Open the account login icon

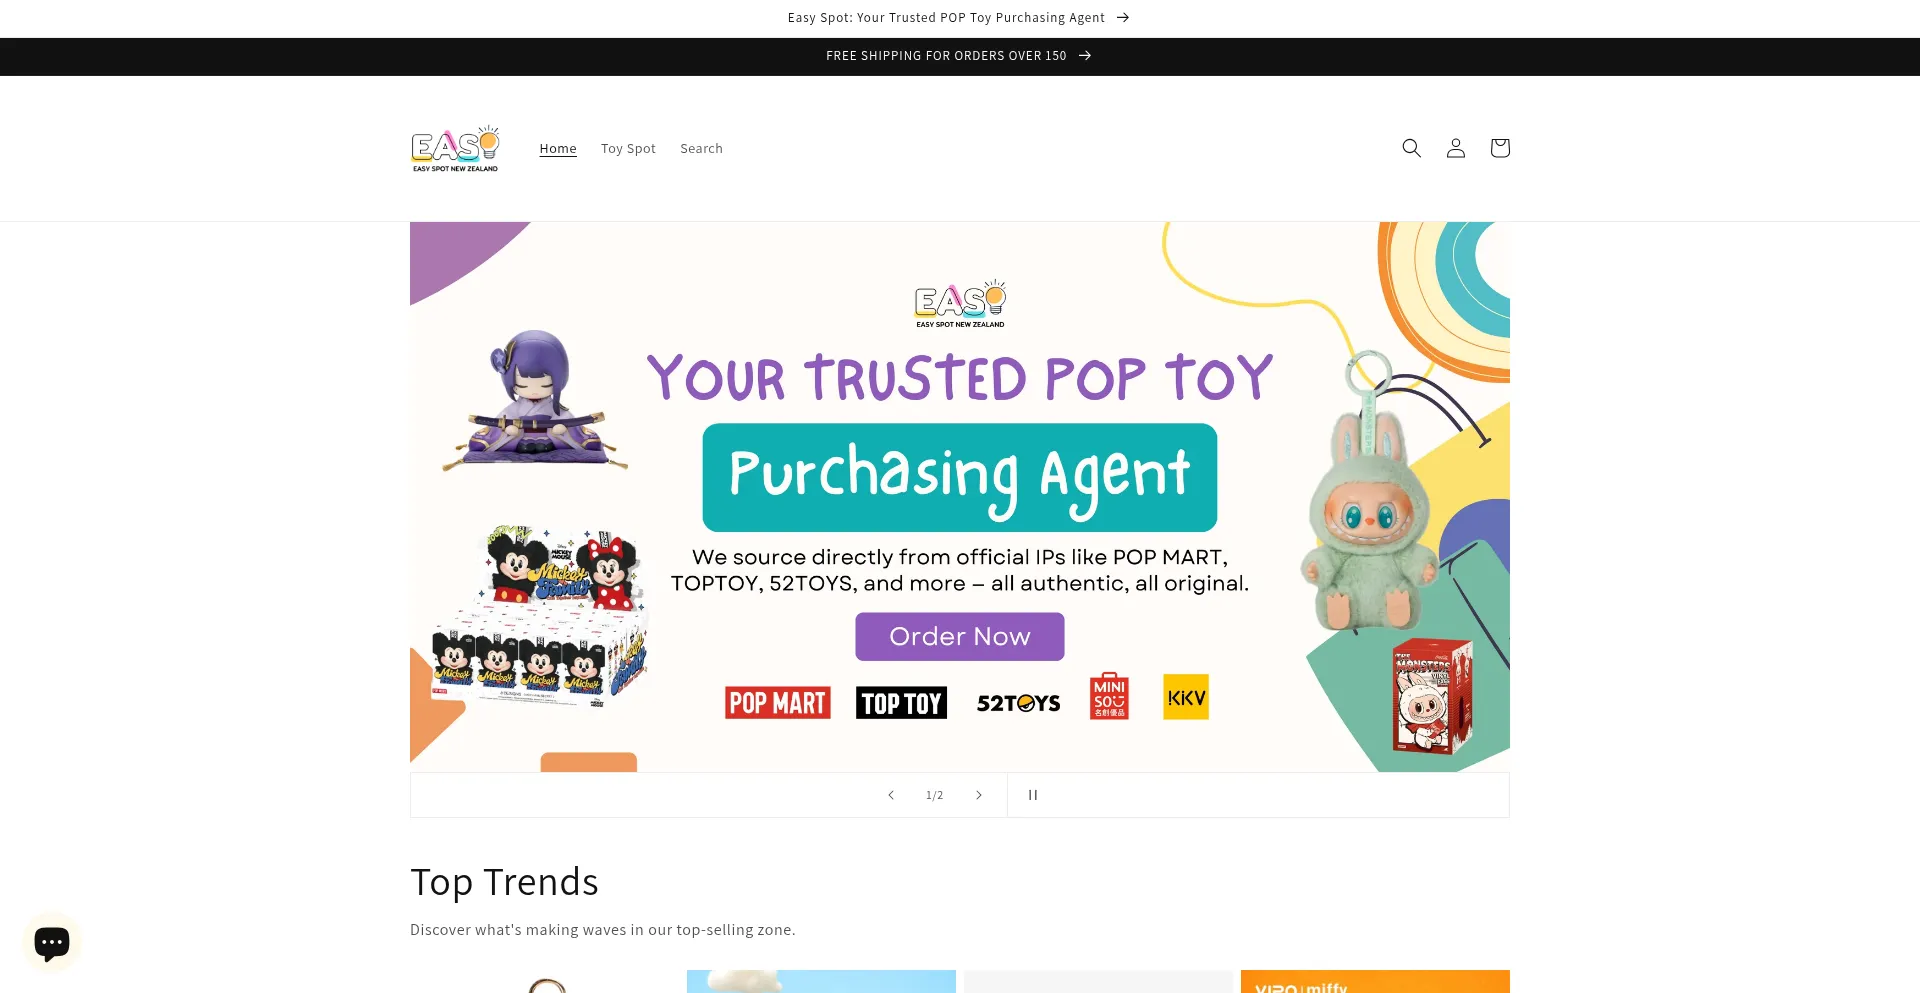tap(1455, 148)
